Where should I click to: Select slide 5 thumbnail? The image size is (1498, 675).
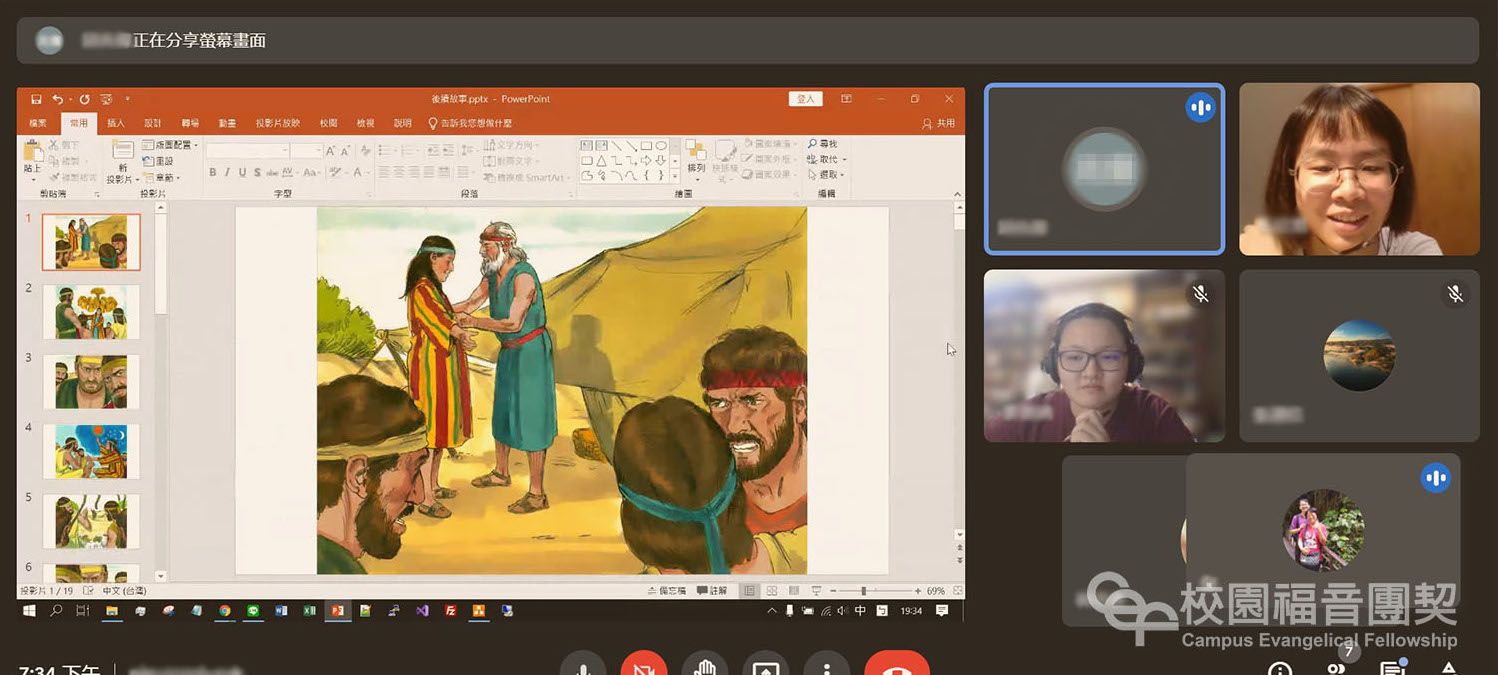[91, 521]
